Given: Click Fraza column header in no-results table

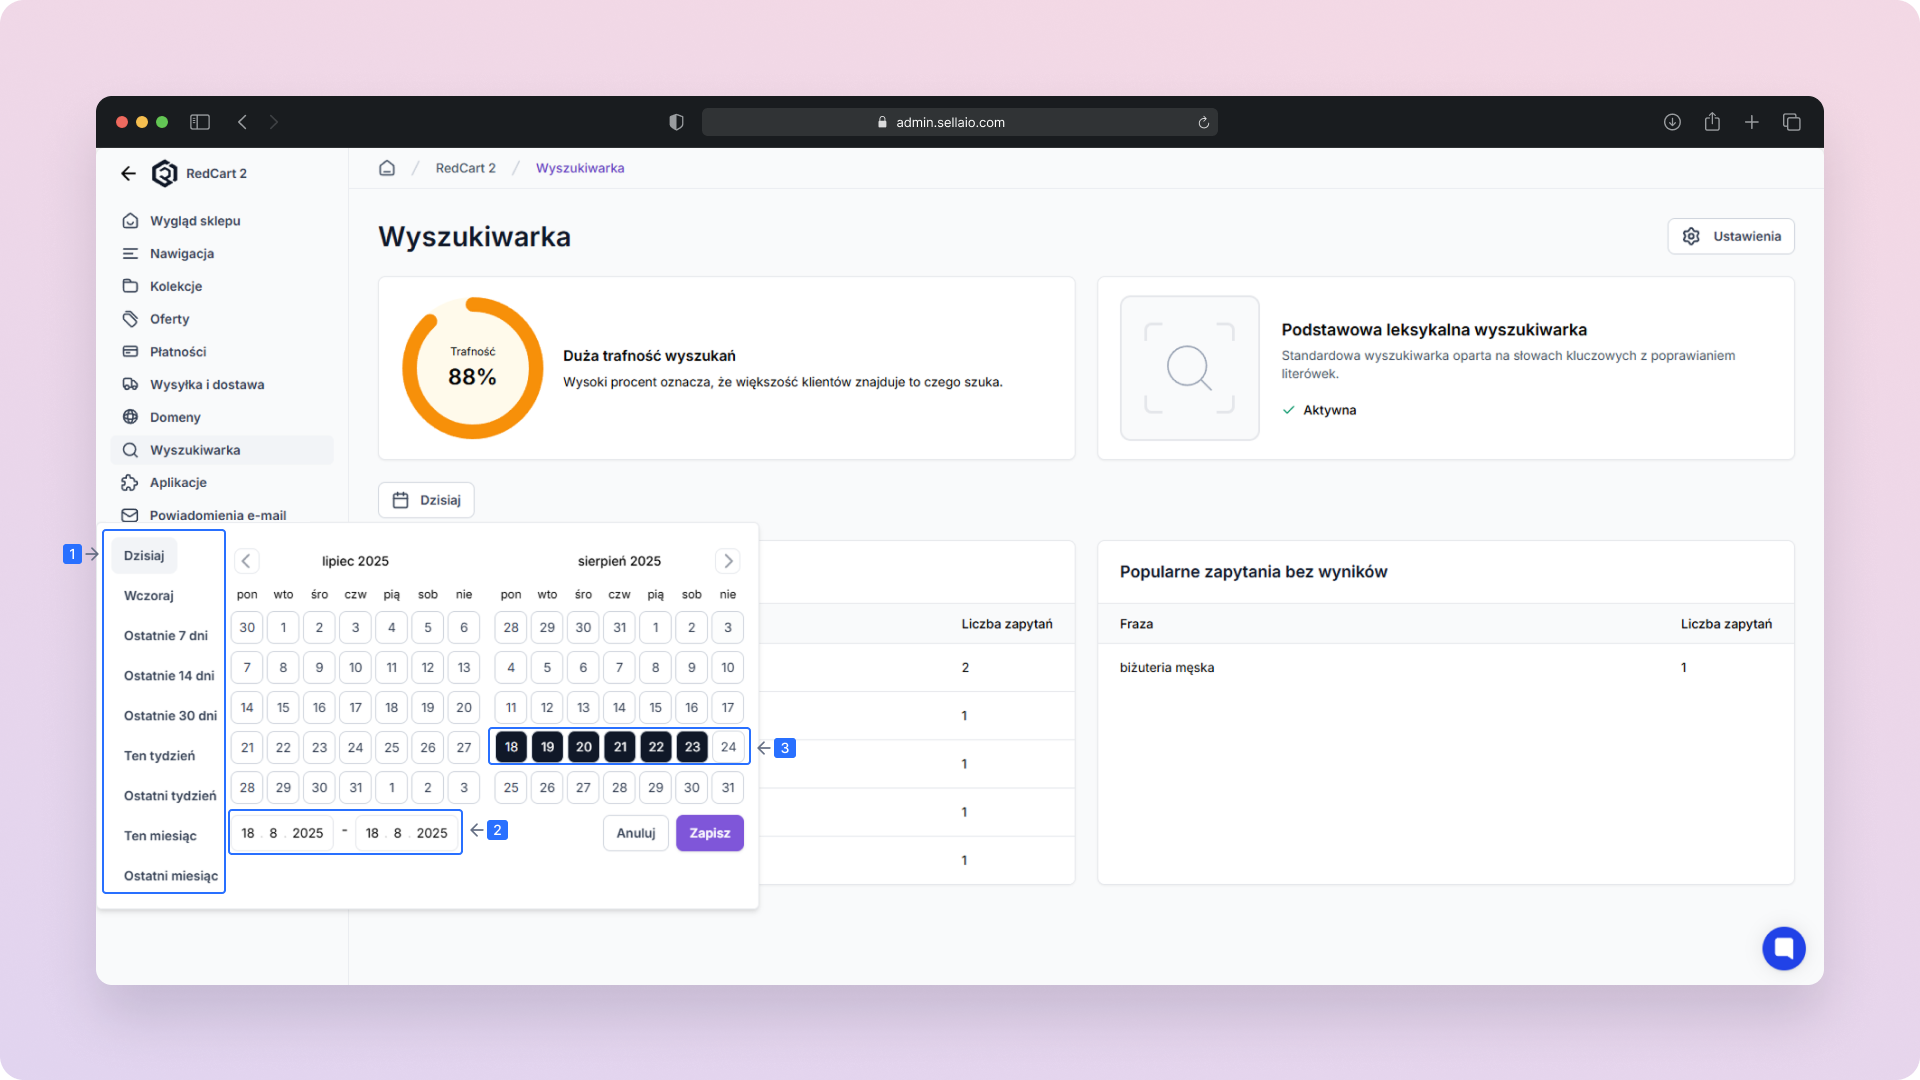Looking at the screenshot, I should coord(1136,624).
